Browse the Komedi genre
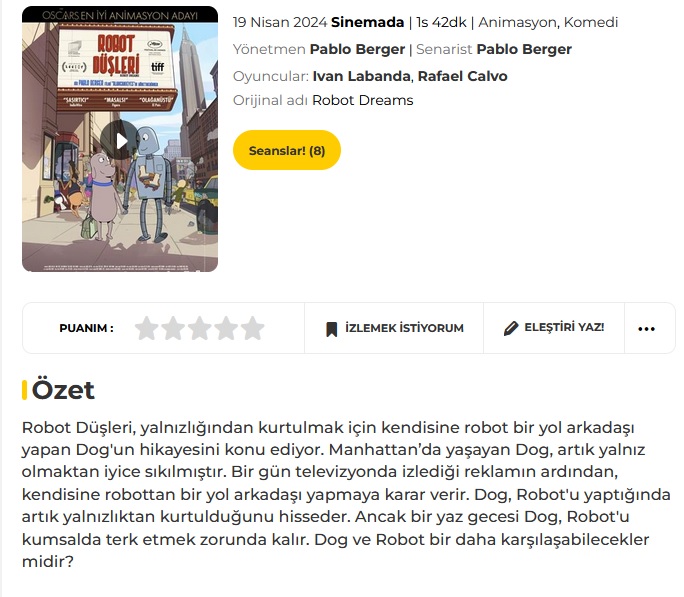The image size is (684, 597). click(591, 22)
